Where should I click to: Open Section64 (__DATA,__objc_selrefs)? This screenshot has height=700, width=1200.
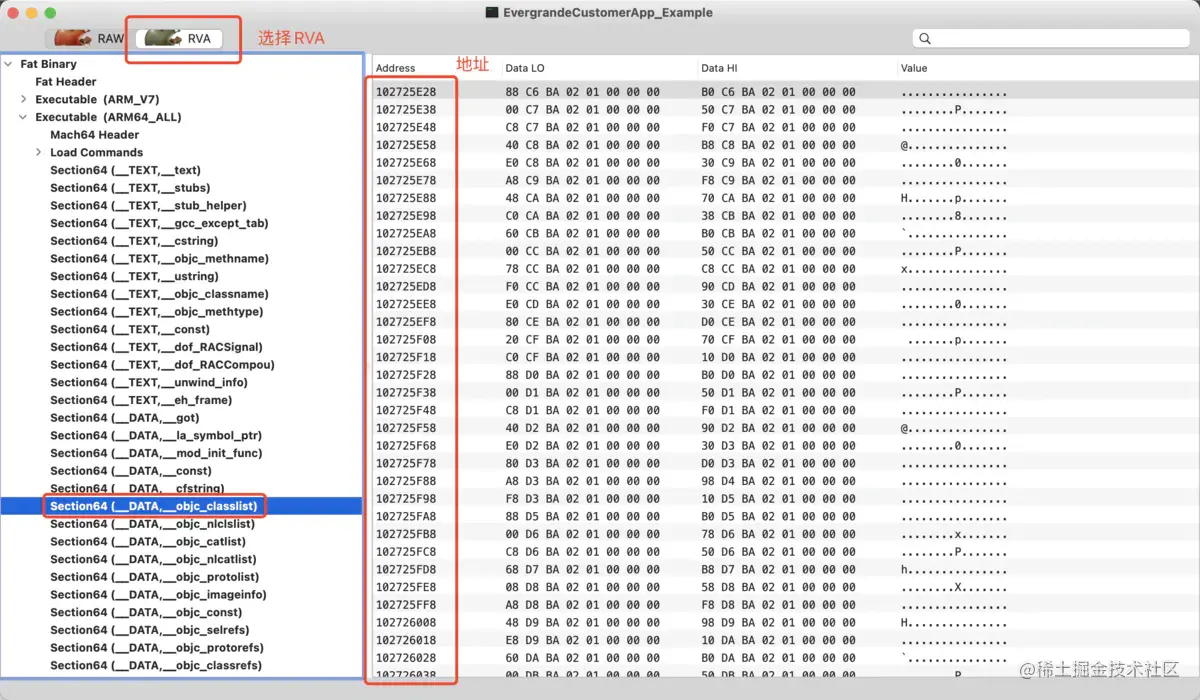pyautogui.click(x=152, y=630)
